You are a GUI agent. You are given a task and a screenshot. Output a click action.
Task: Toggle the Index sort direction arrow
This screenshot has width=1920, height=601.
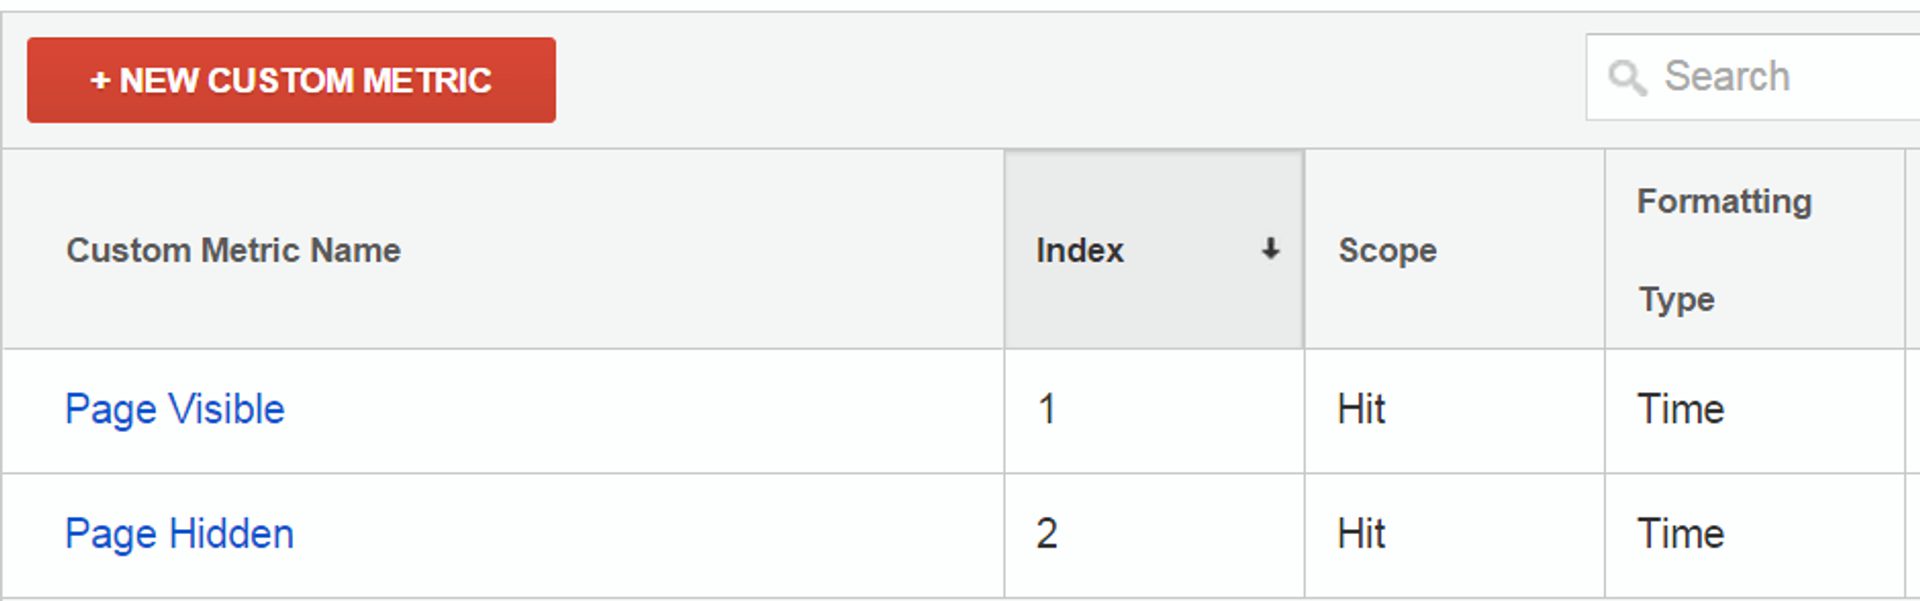click(x=1270, y=249)
